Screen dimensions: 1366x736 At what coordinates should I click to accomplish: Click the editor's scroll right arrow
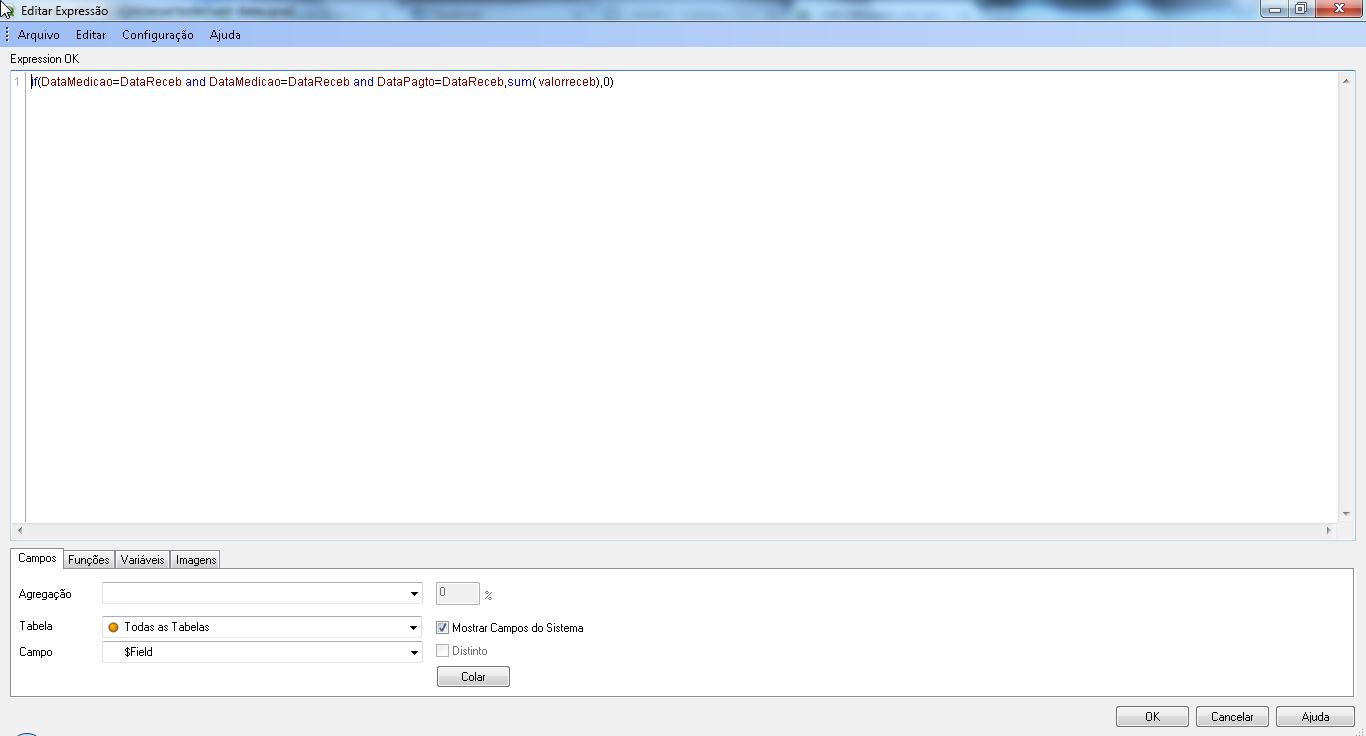click(x=1330, y=530)
